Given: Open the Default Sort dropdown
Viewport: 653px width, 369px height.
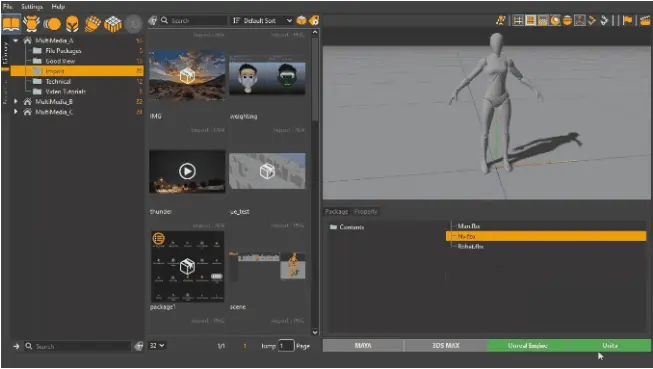Looking at the screenshot, I should 262,20.
